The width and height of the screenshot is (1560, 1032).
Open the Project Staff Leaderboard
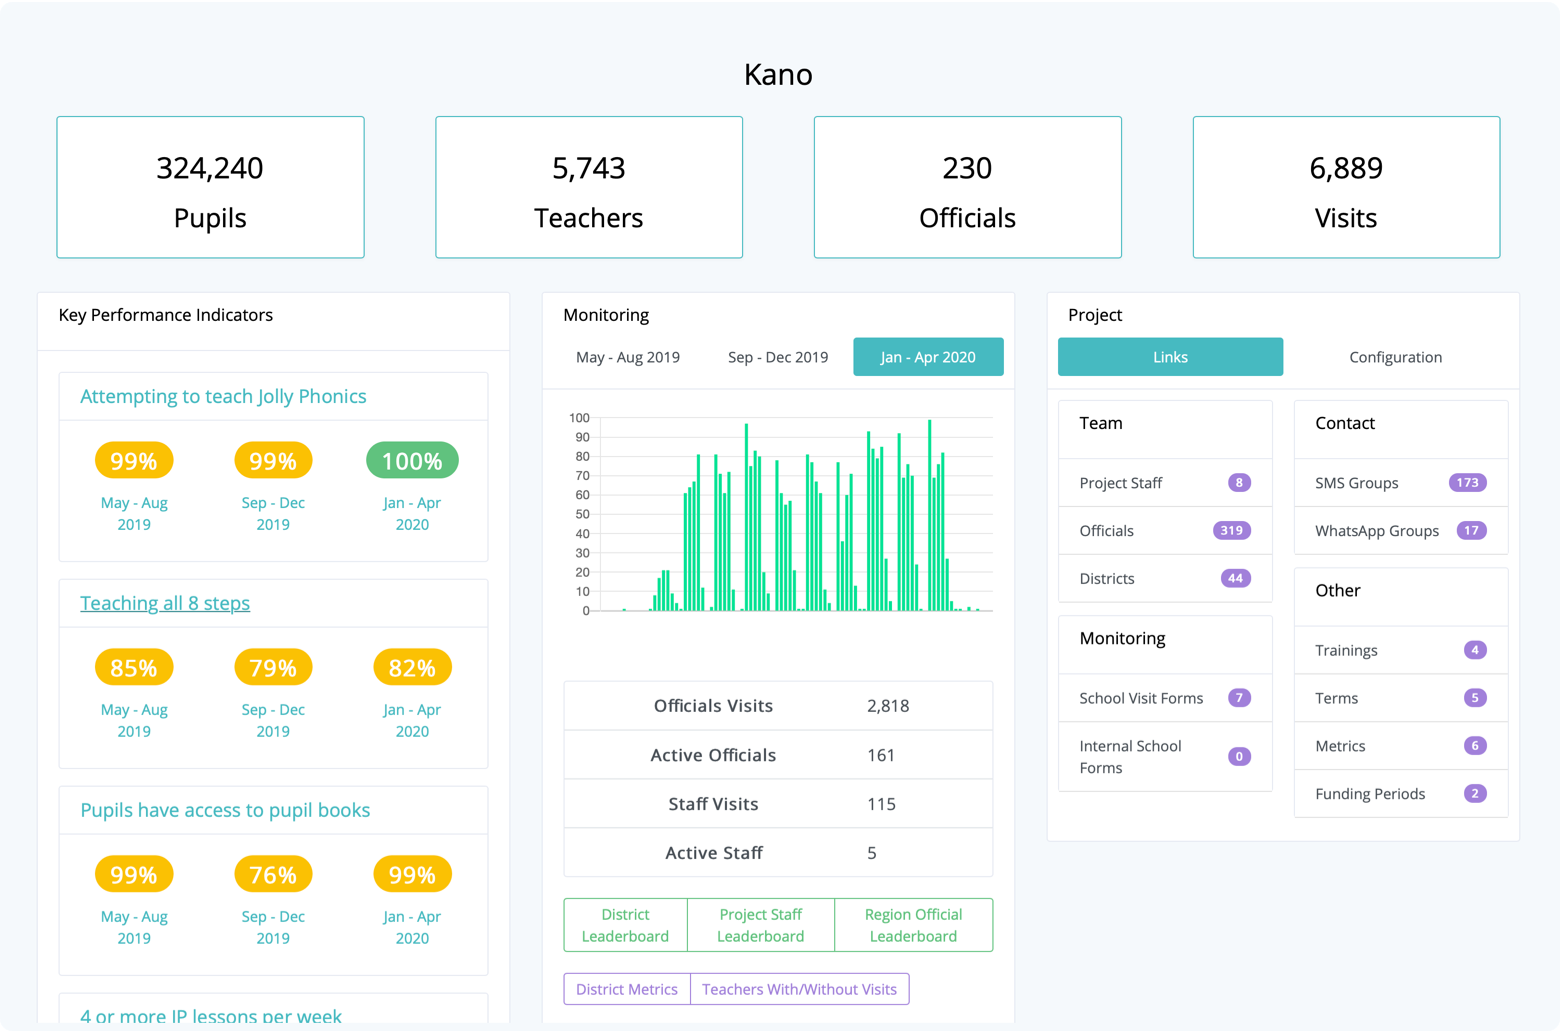point(760,925)
